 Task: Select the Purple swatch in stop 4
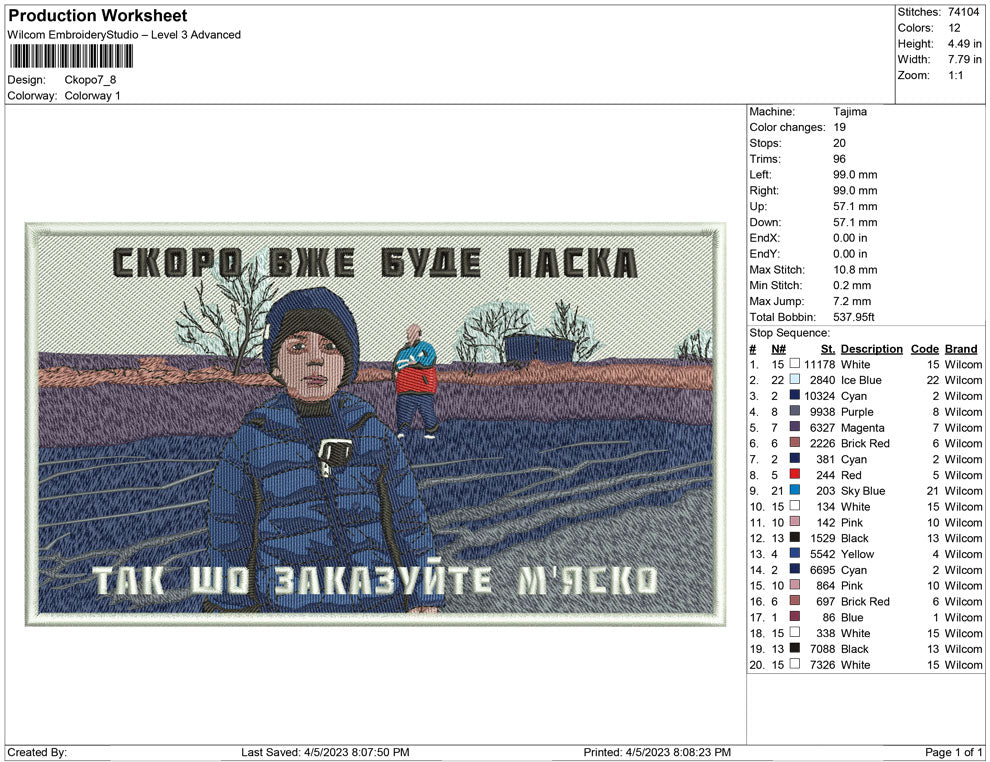pyautogui.click(x=795, y=411)
